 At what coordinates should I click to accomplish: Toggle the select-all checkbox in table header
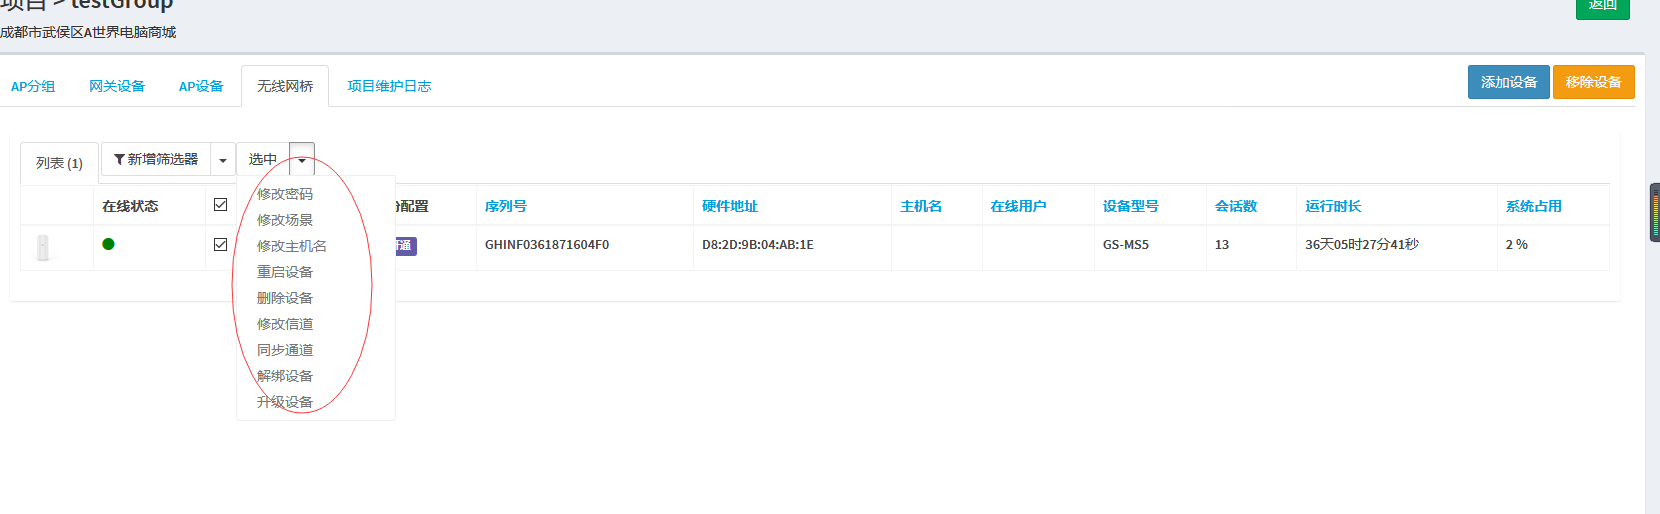221,205
